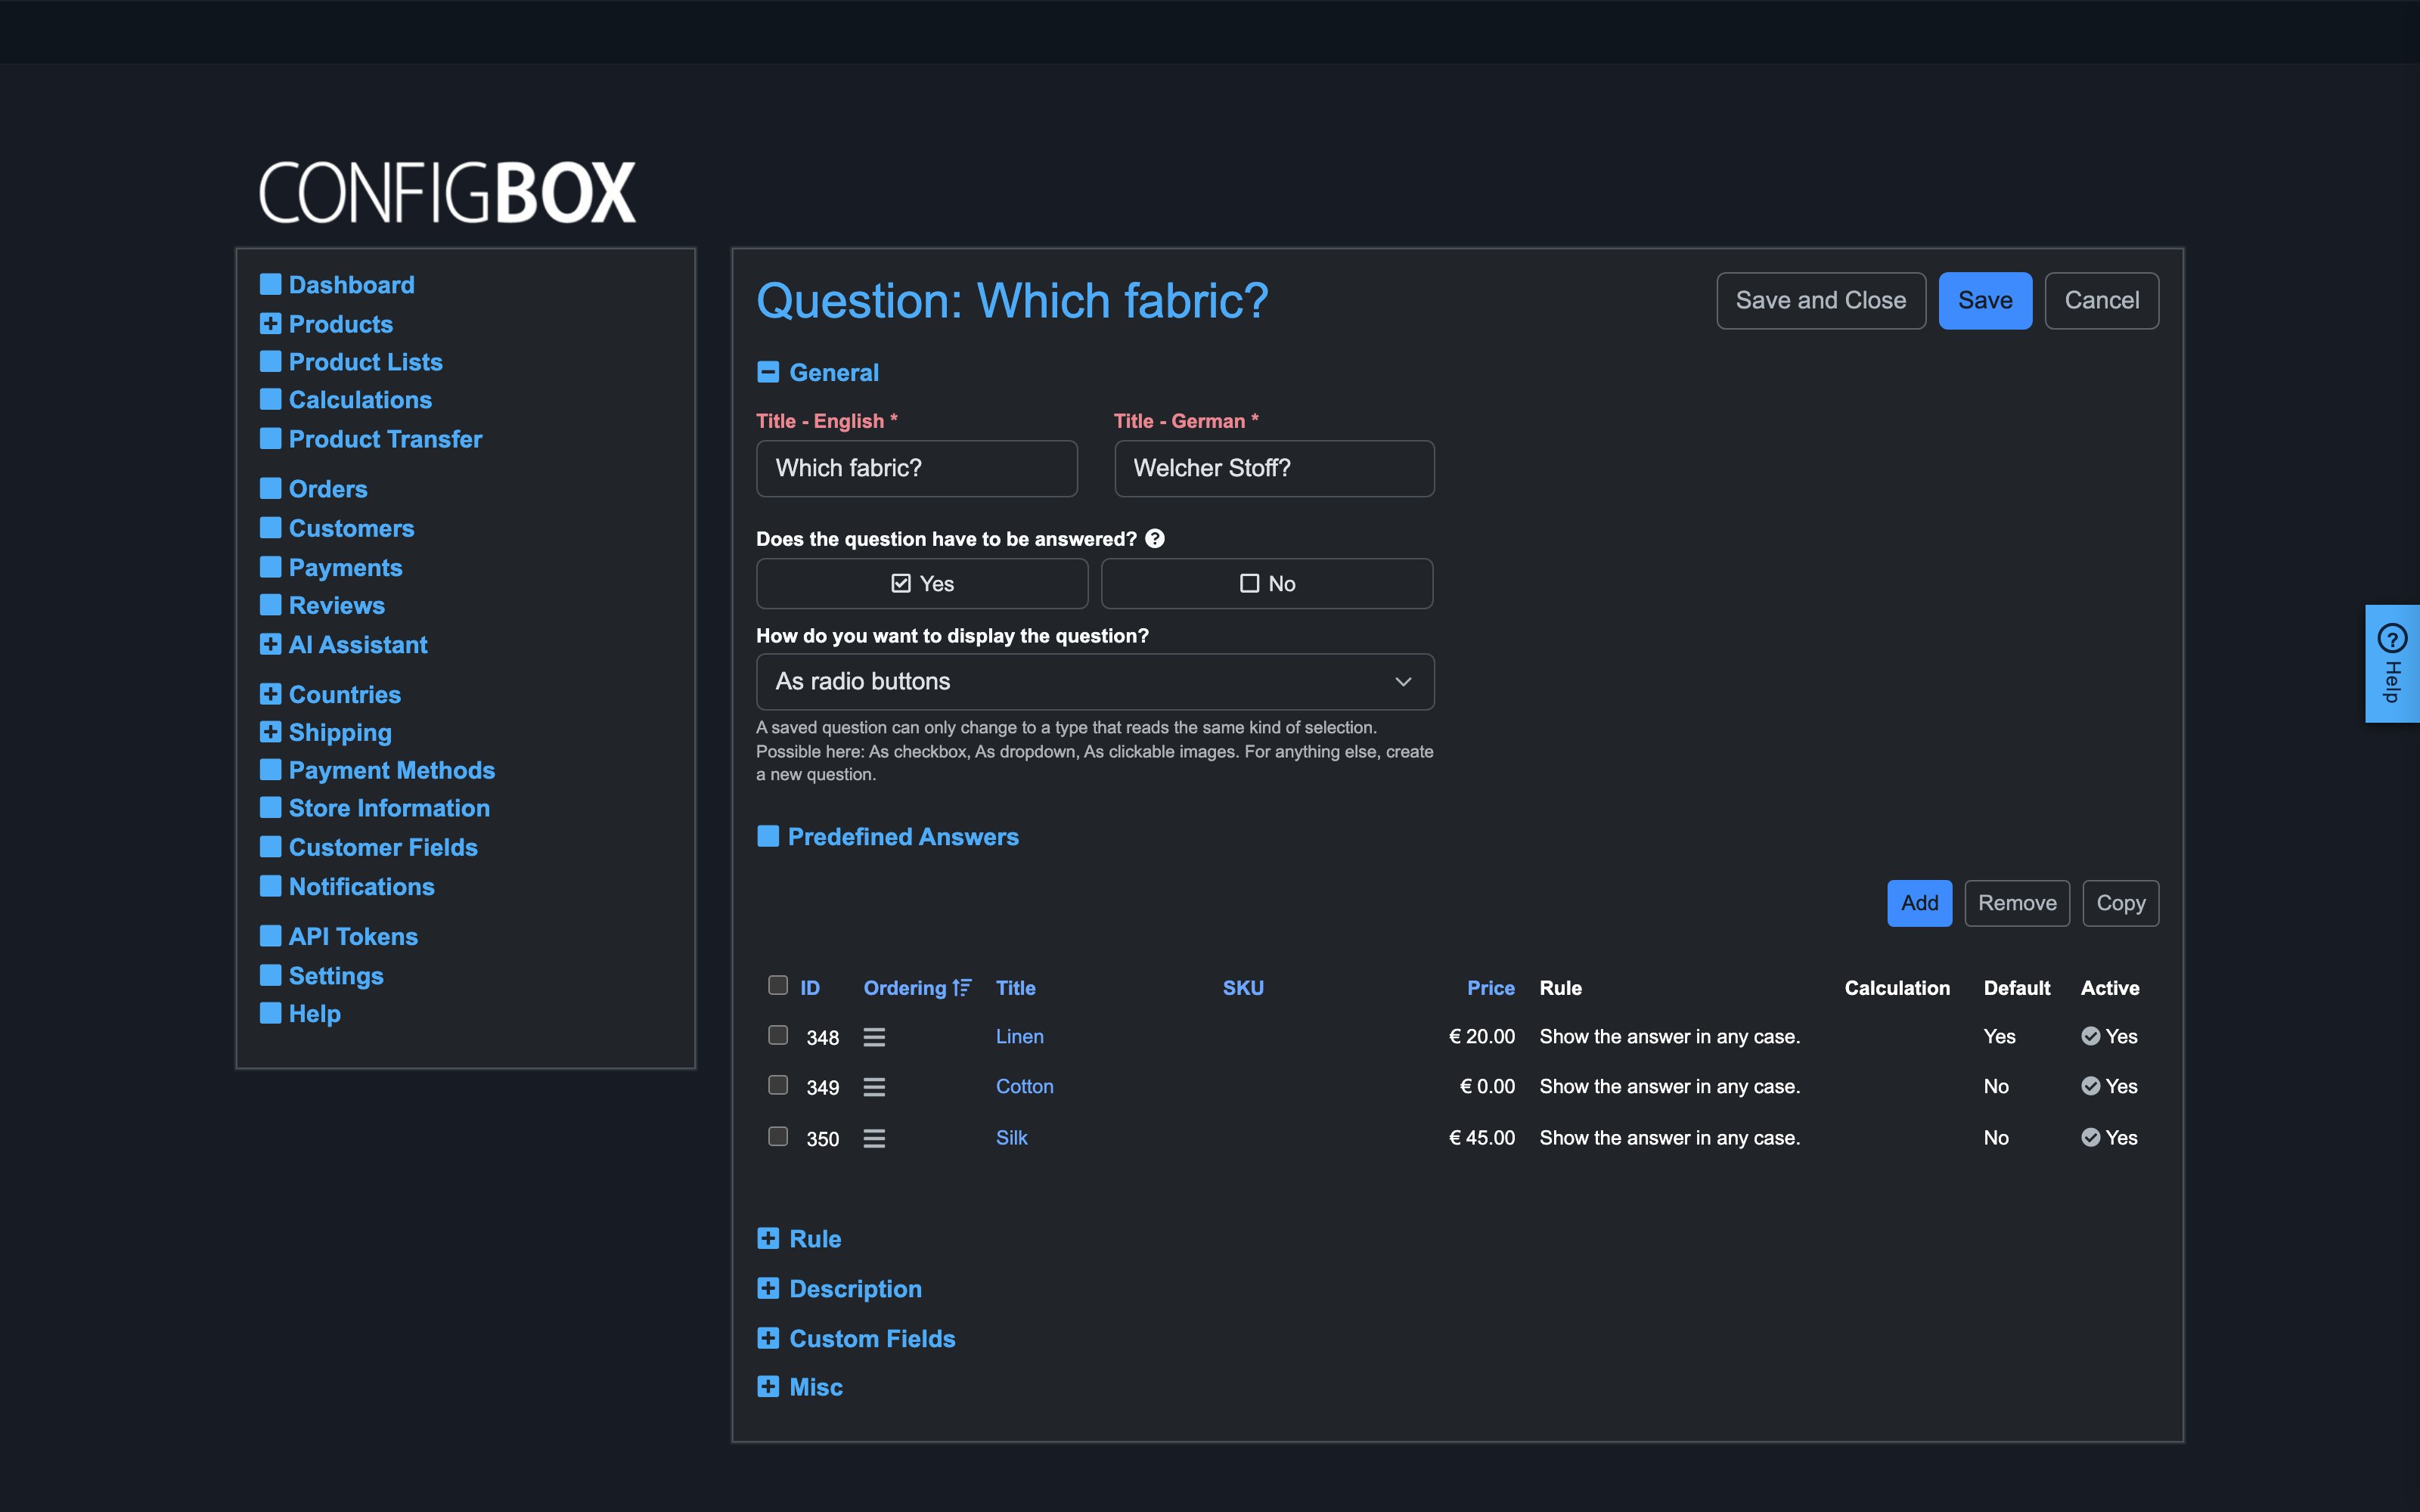Open Payment Methods in sidebar

click(x=391, y=770)
